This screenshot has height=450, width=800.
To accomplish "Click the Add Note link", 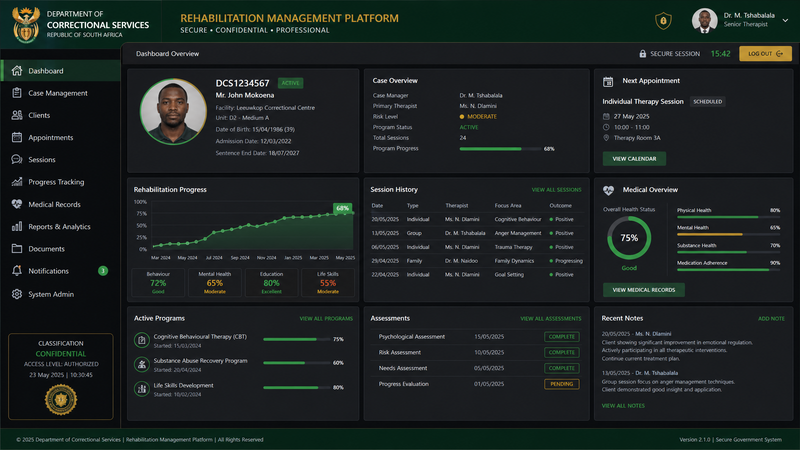I will click(771, 318).
